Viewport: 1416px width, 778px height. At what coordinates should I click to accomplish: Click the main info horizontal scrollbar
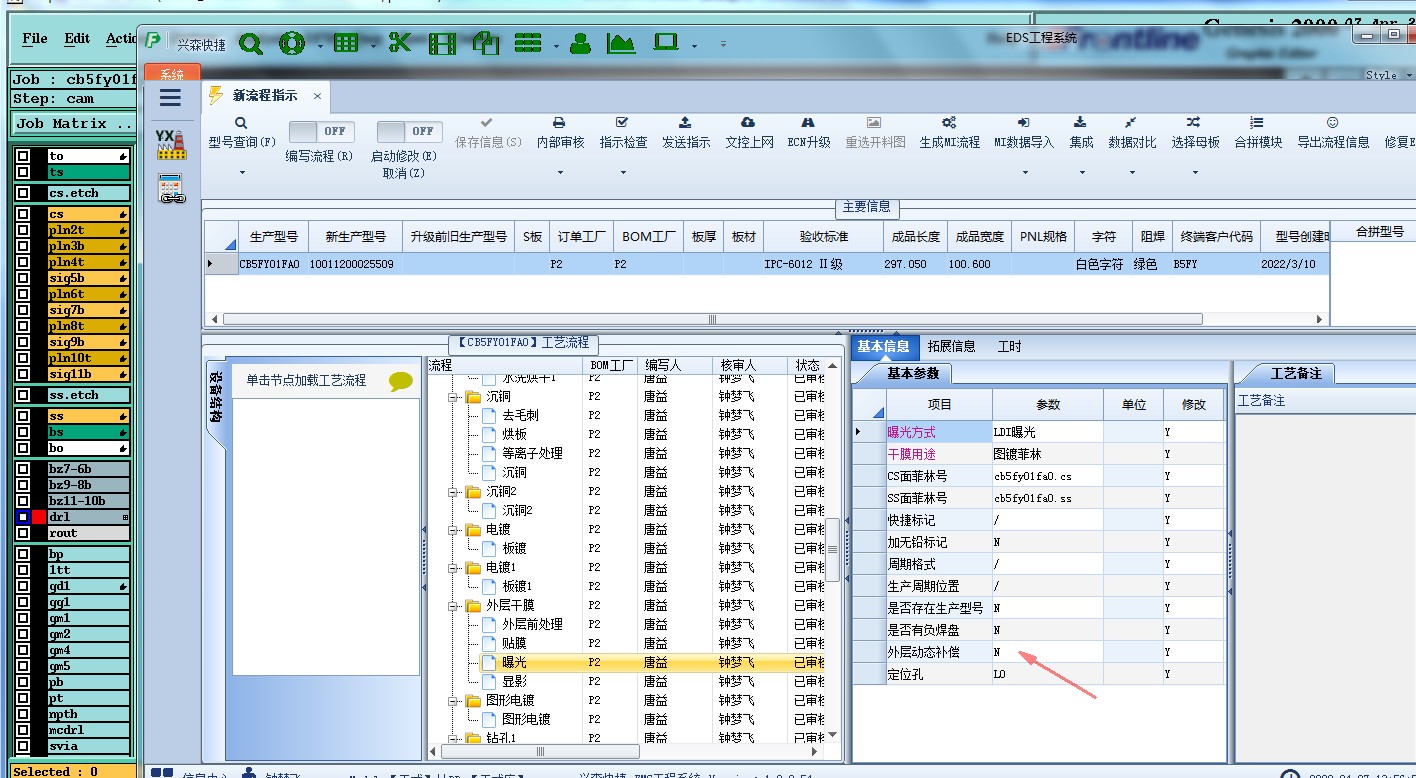coord(712,319)
